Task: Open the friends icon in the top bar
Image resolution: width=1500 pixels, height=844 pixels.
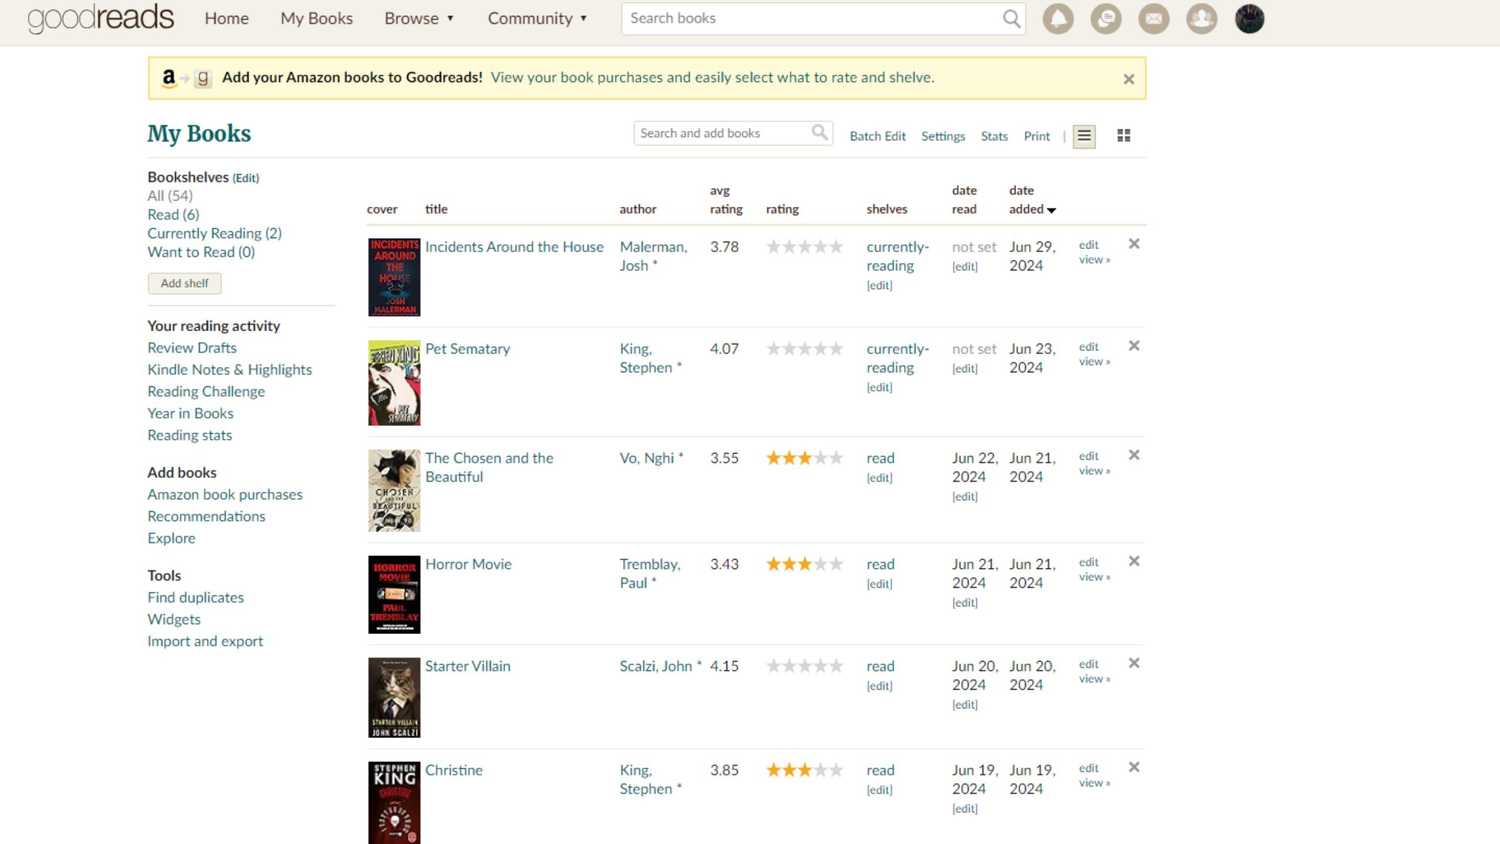Action: pyautogui.click(x=1202, y=18)
